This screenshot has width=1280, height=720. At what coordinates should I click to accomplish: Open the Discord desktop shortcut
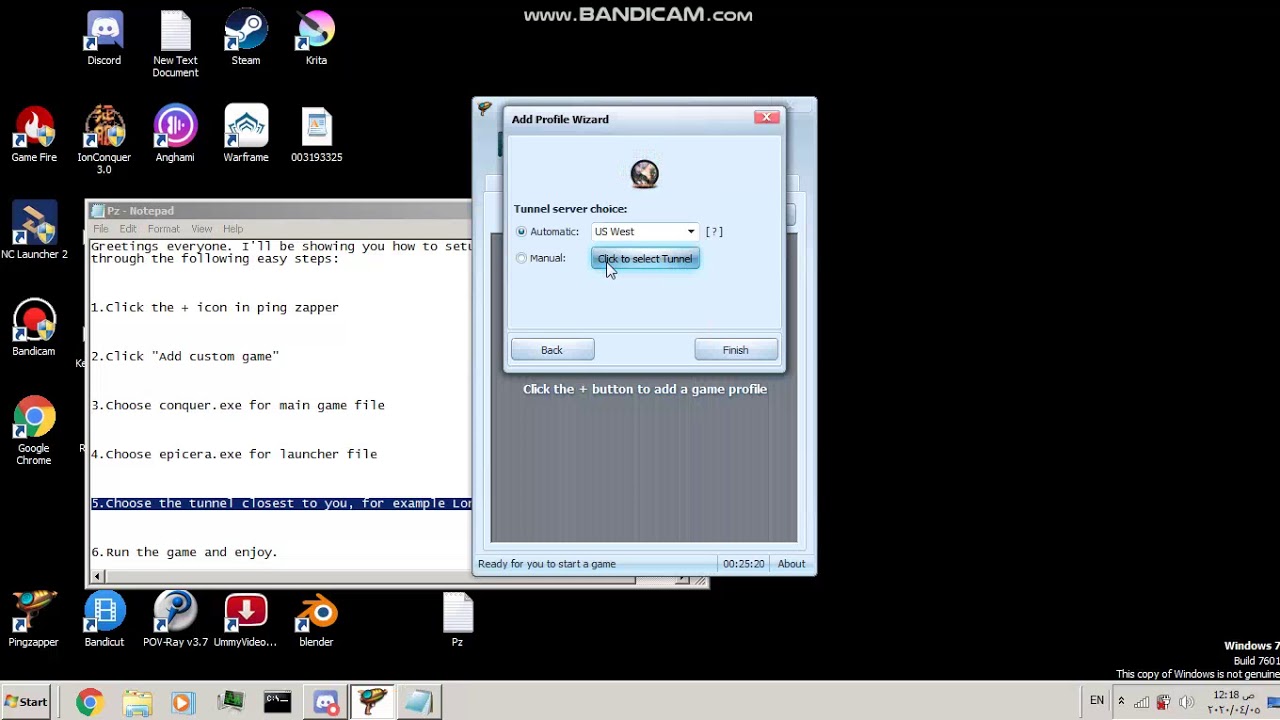pos(104,38)
